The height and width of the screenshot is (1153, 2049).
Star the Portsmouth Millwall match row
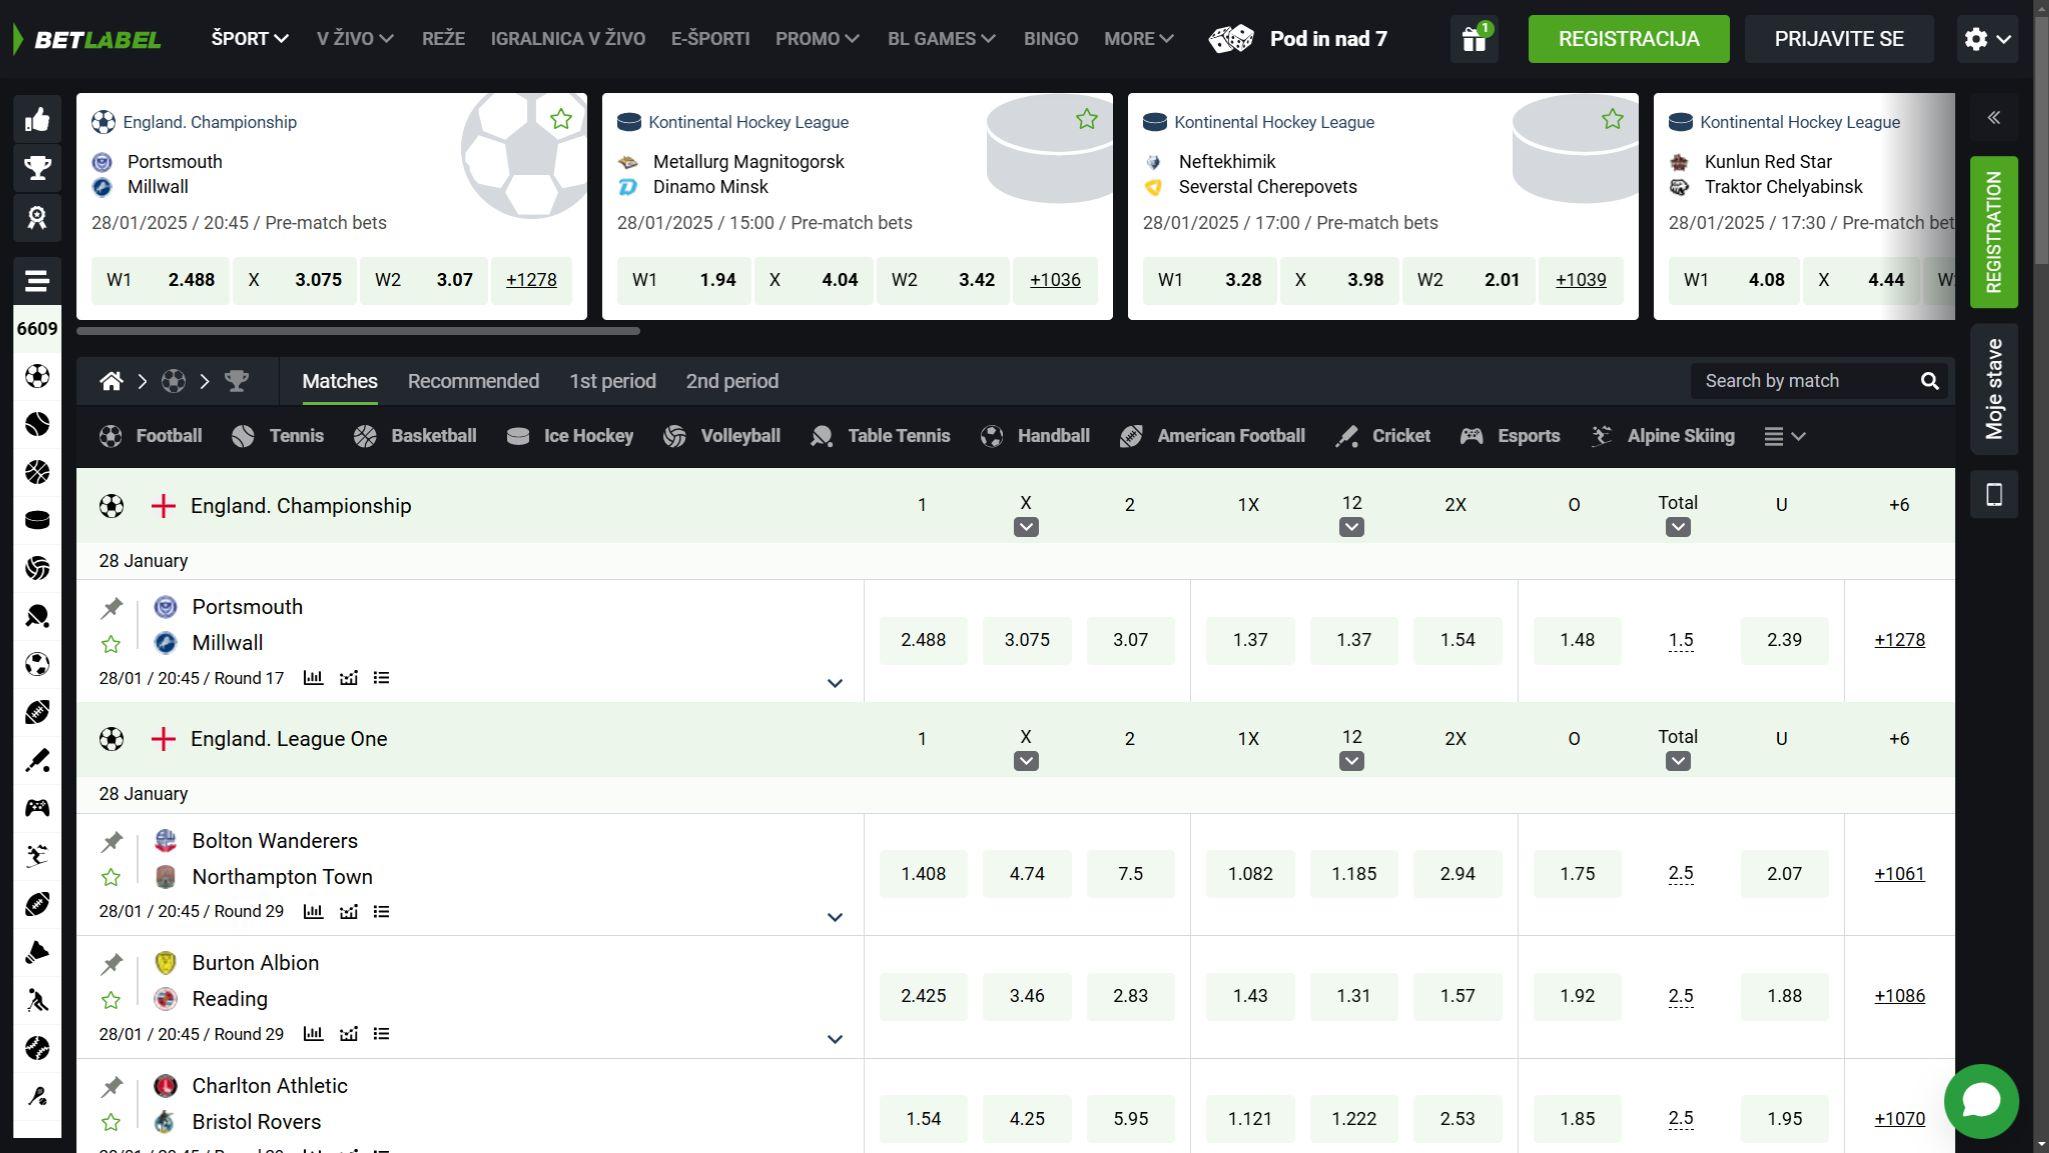point(111,644)
